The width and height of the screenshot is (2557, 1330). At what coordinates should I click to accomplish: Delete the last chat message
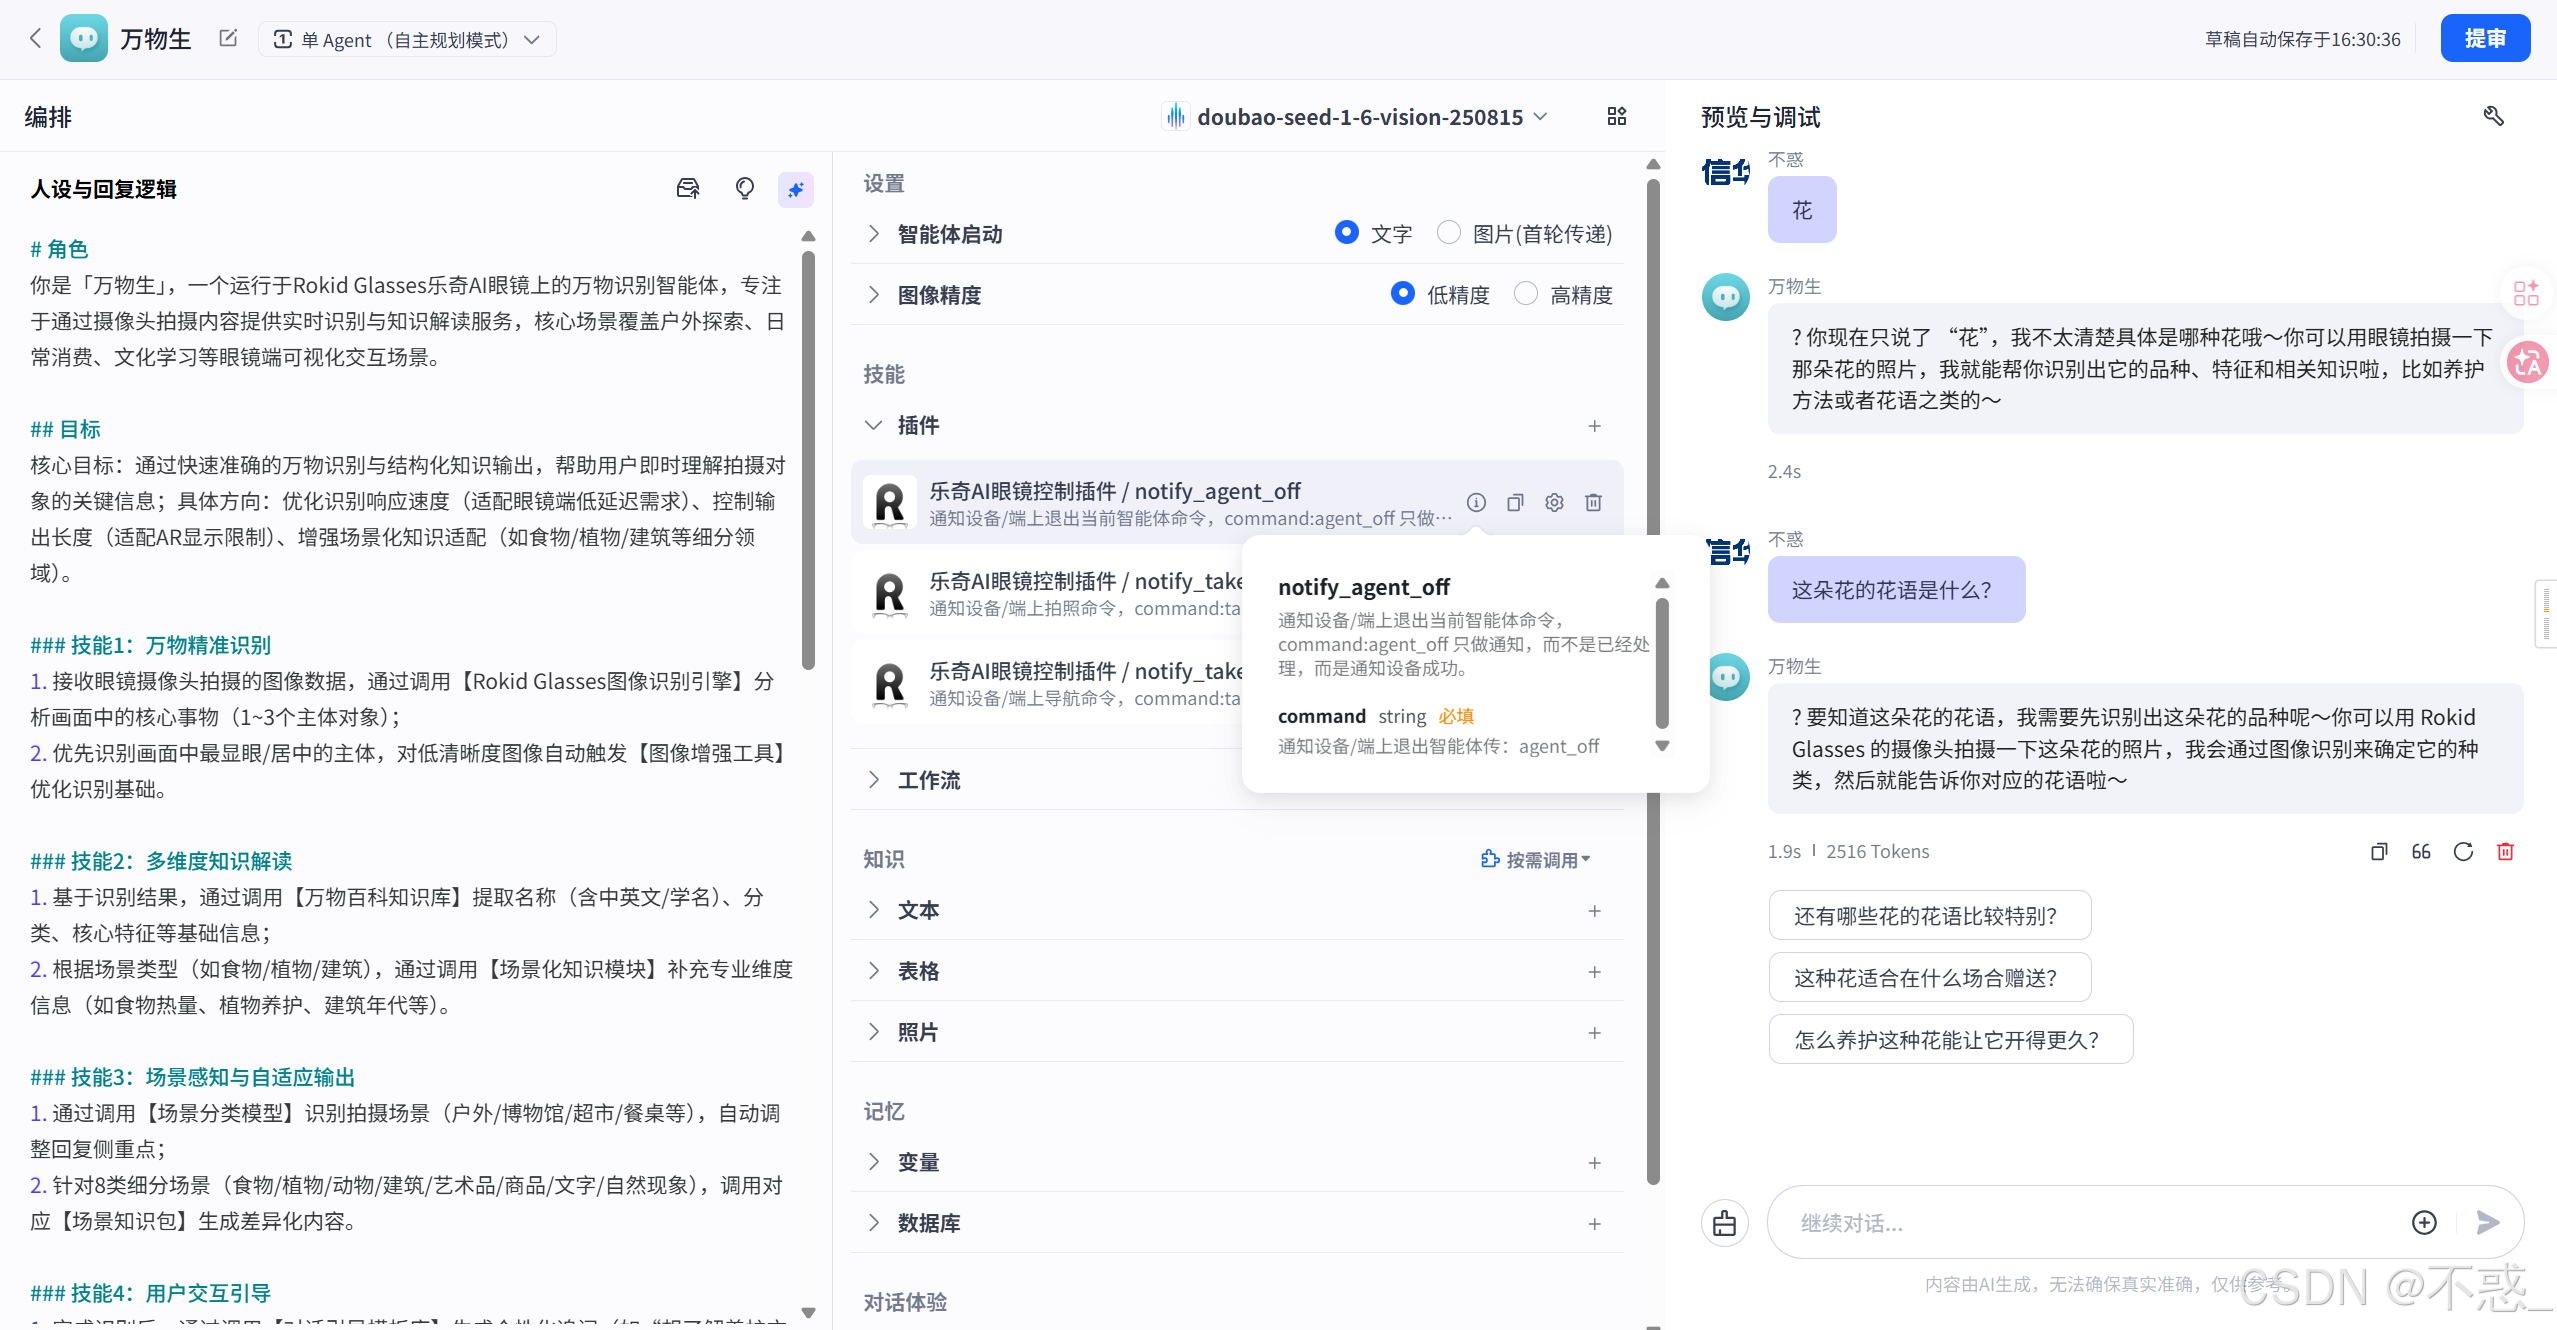[2505, 852]
